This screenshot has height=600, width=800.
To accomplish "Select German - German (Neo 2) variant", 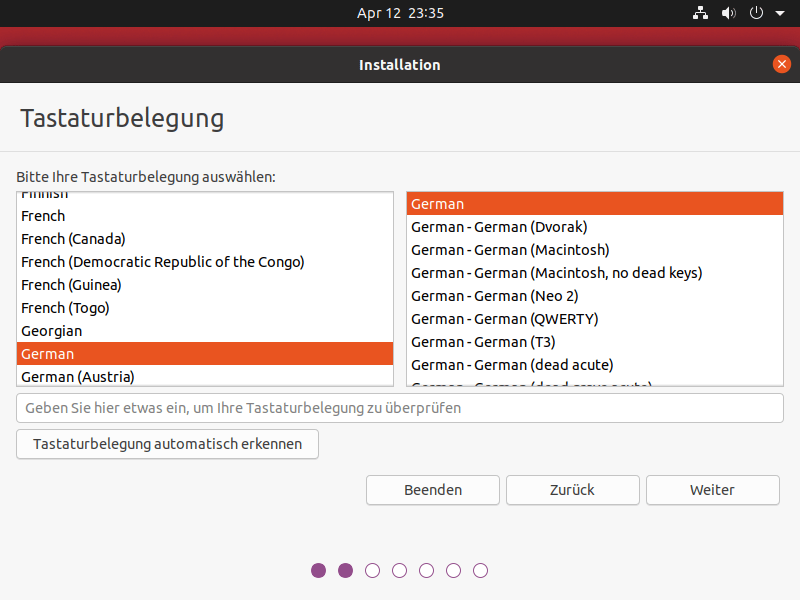I will point(494,296).
